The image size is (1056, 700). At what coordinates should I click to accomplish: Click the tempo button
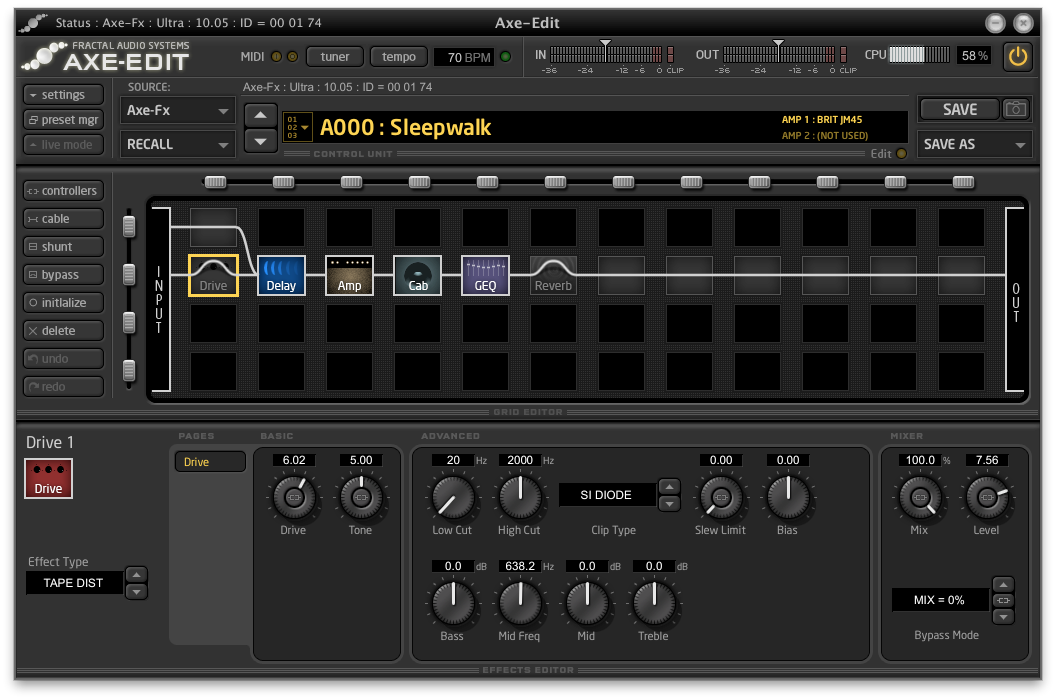pos(399,57)
